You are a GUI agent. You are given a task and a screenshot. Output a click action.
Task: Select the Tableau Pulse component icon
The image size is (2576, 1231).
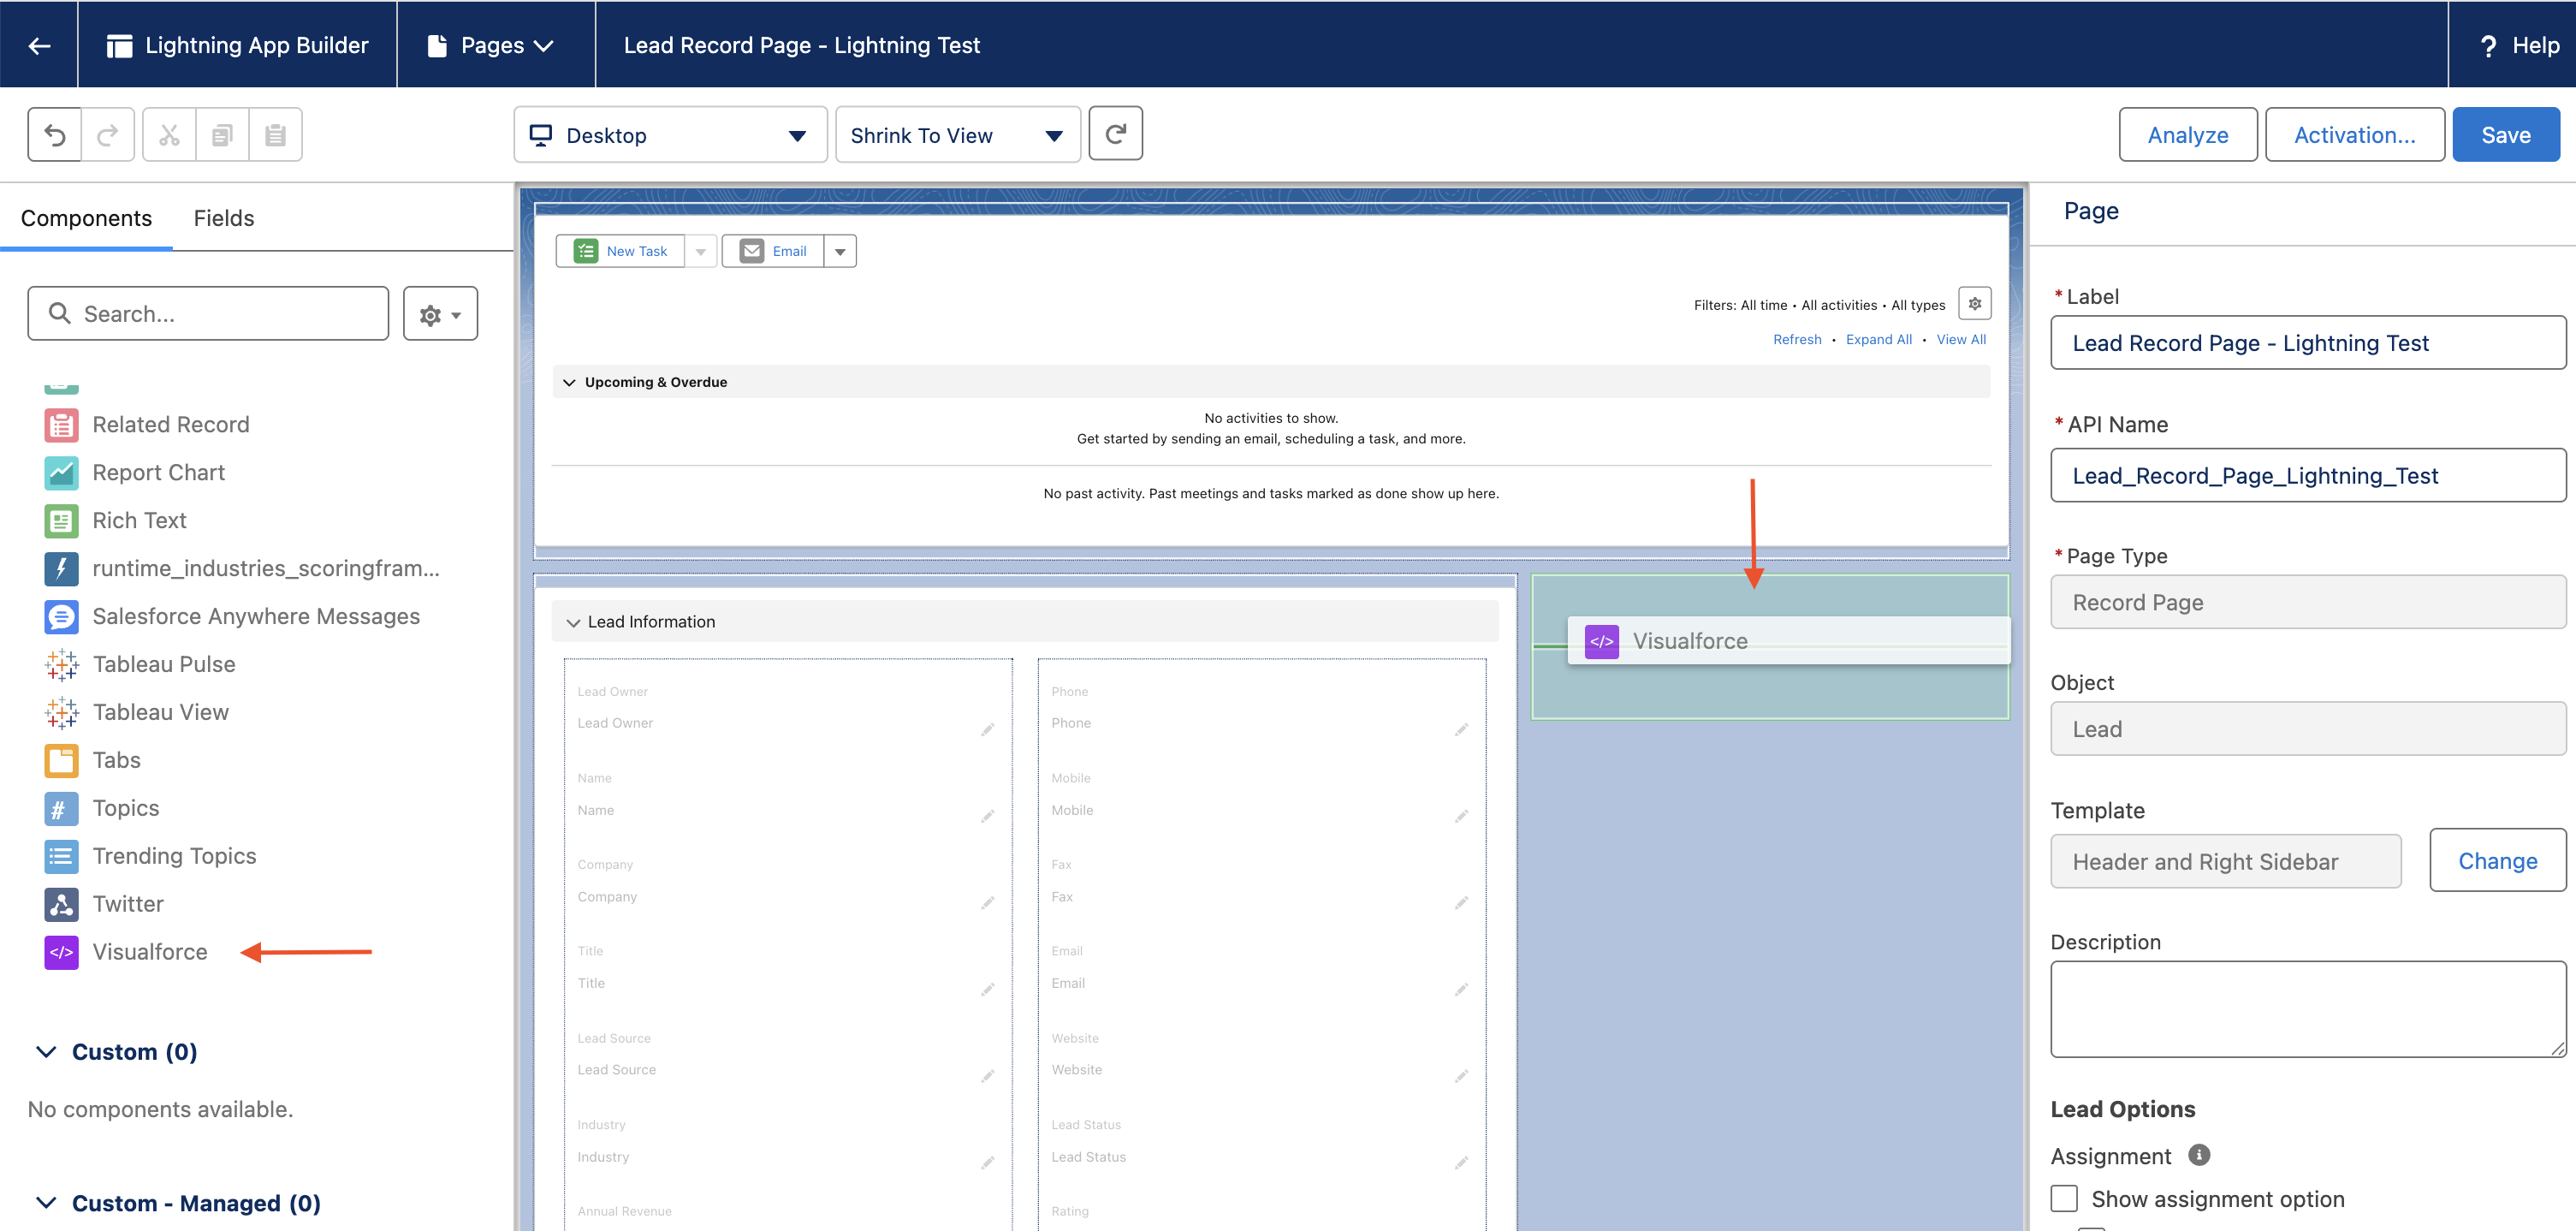[x=61, y=665]
